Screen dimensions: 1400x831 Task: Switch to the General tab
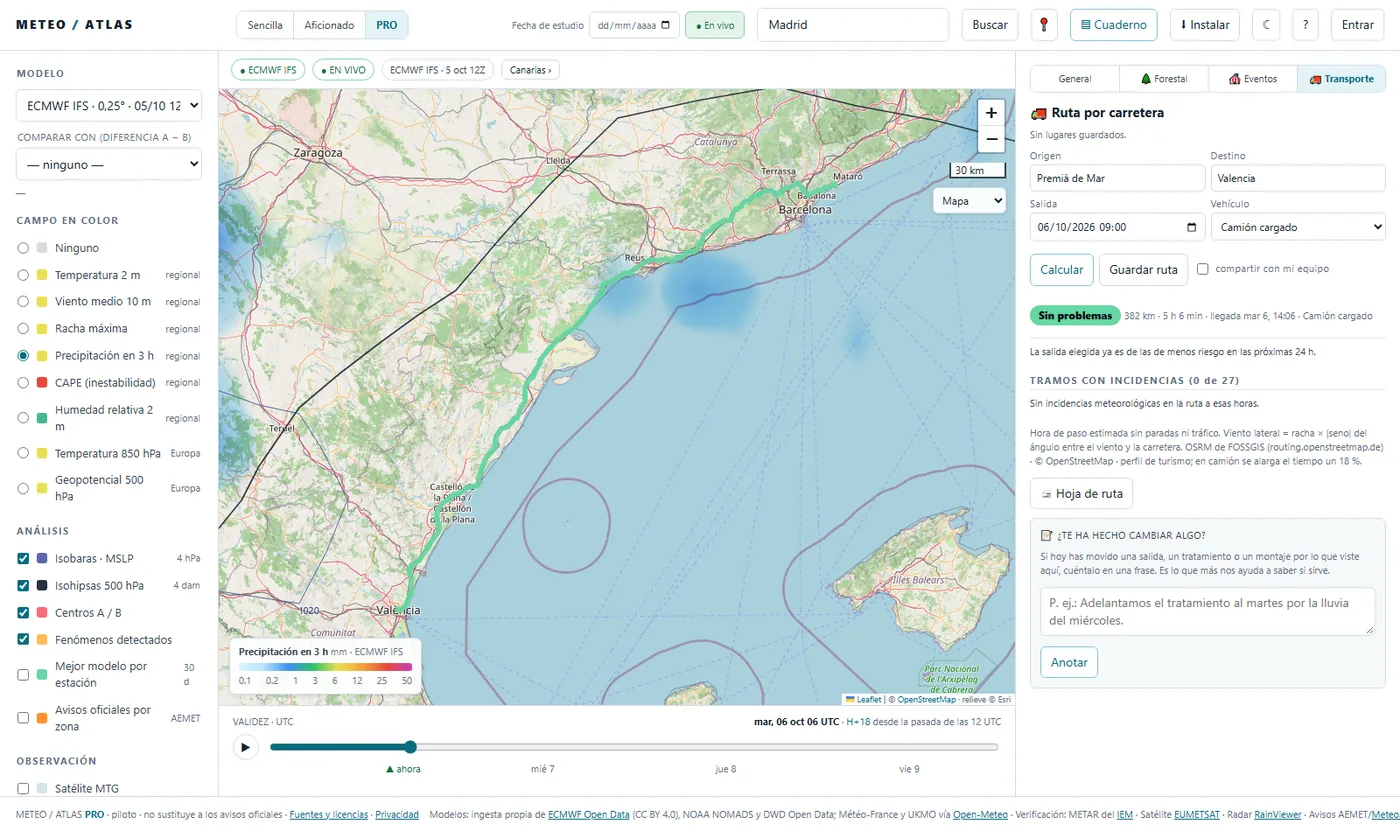pos(1075,79)
